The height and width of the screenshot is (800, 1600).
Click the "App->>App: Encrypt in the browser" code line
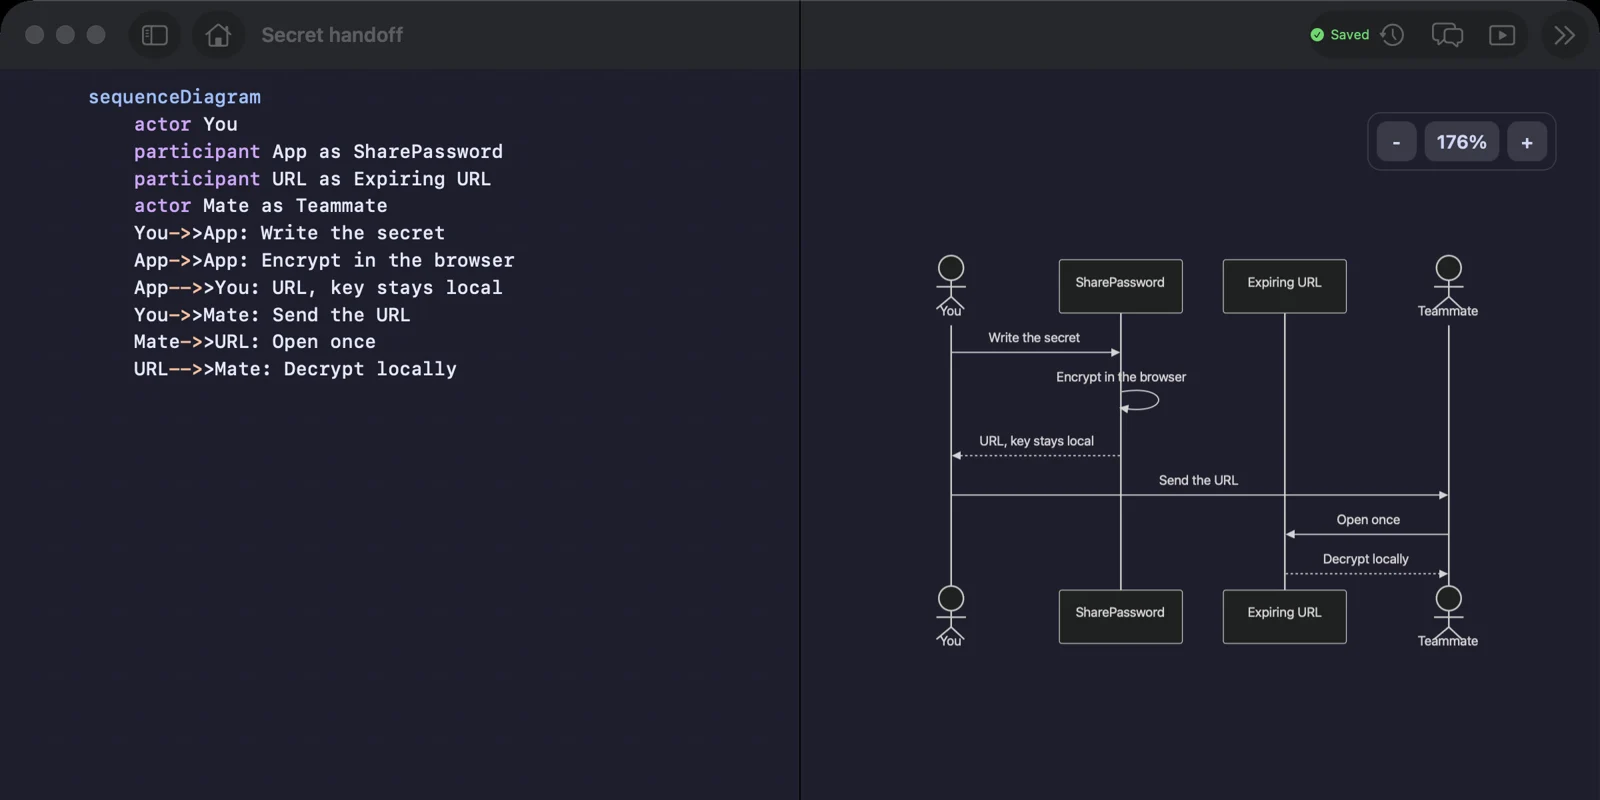click(x=325, y=260)
